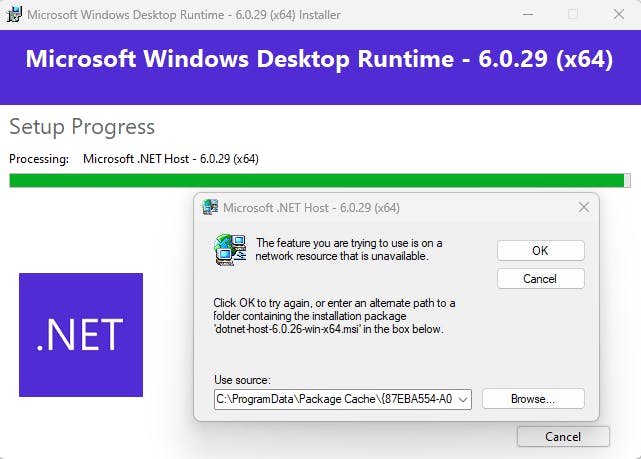Click the network computer icon beside the error message

click(x=231, y=249)
